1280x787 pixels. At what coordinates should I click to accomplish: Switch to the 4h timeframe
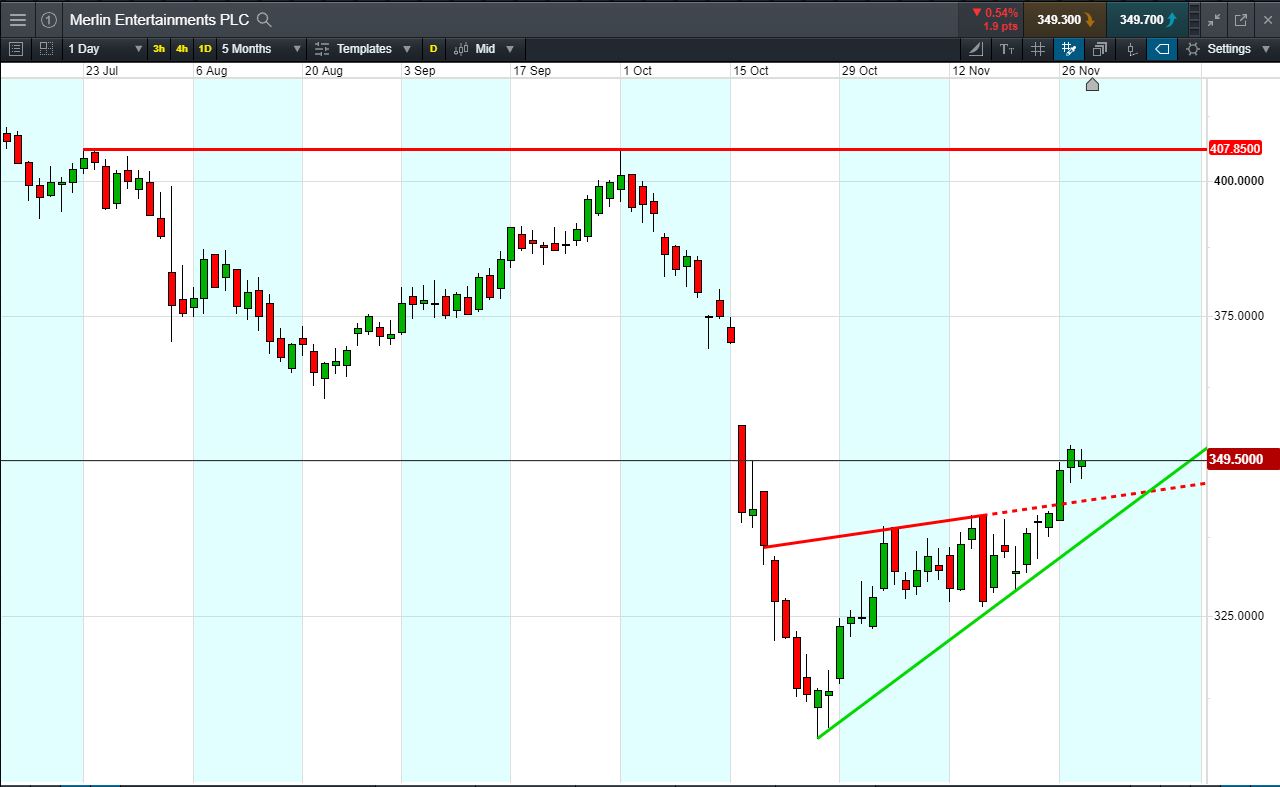(182, 48)
